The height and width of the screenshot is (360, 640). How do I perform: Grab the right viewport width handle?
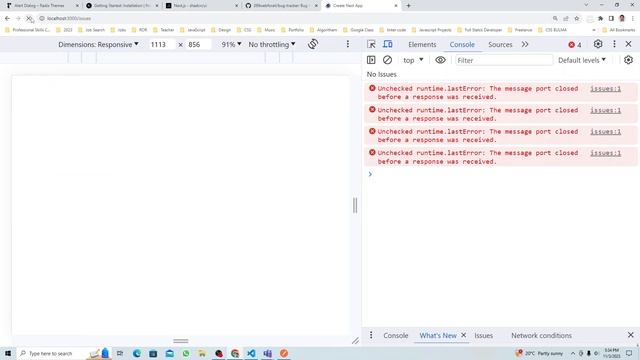point(355,205)
